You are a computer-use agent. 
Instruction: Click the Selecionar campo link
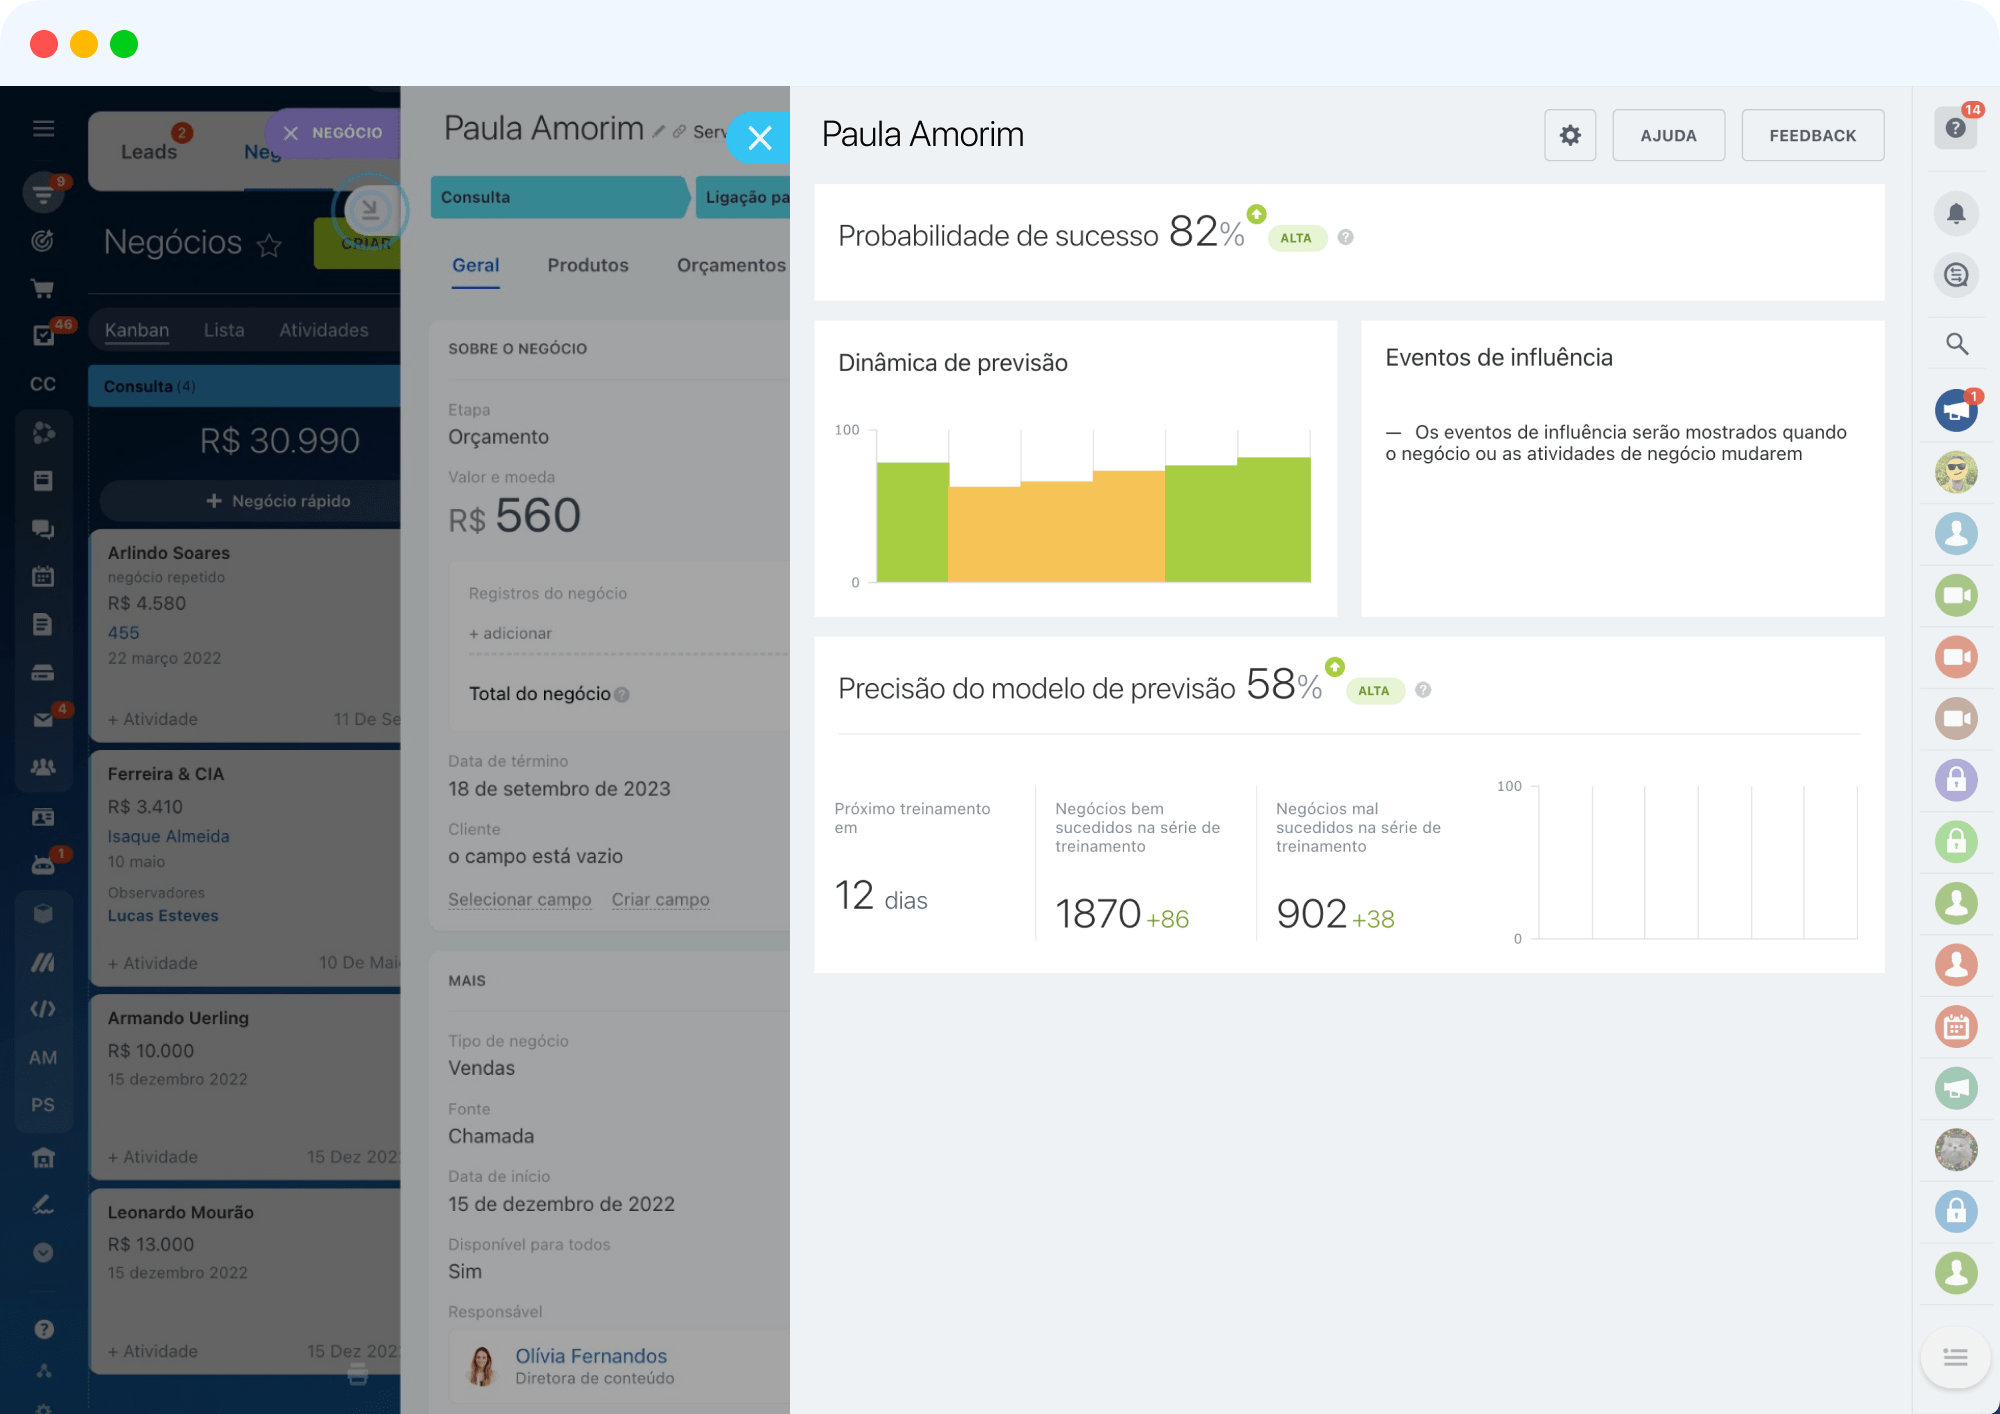(519, 899)
